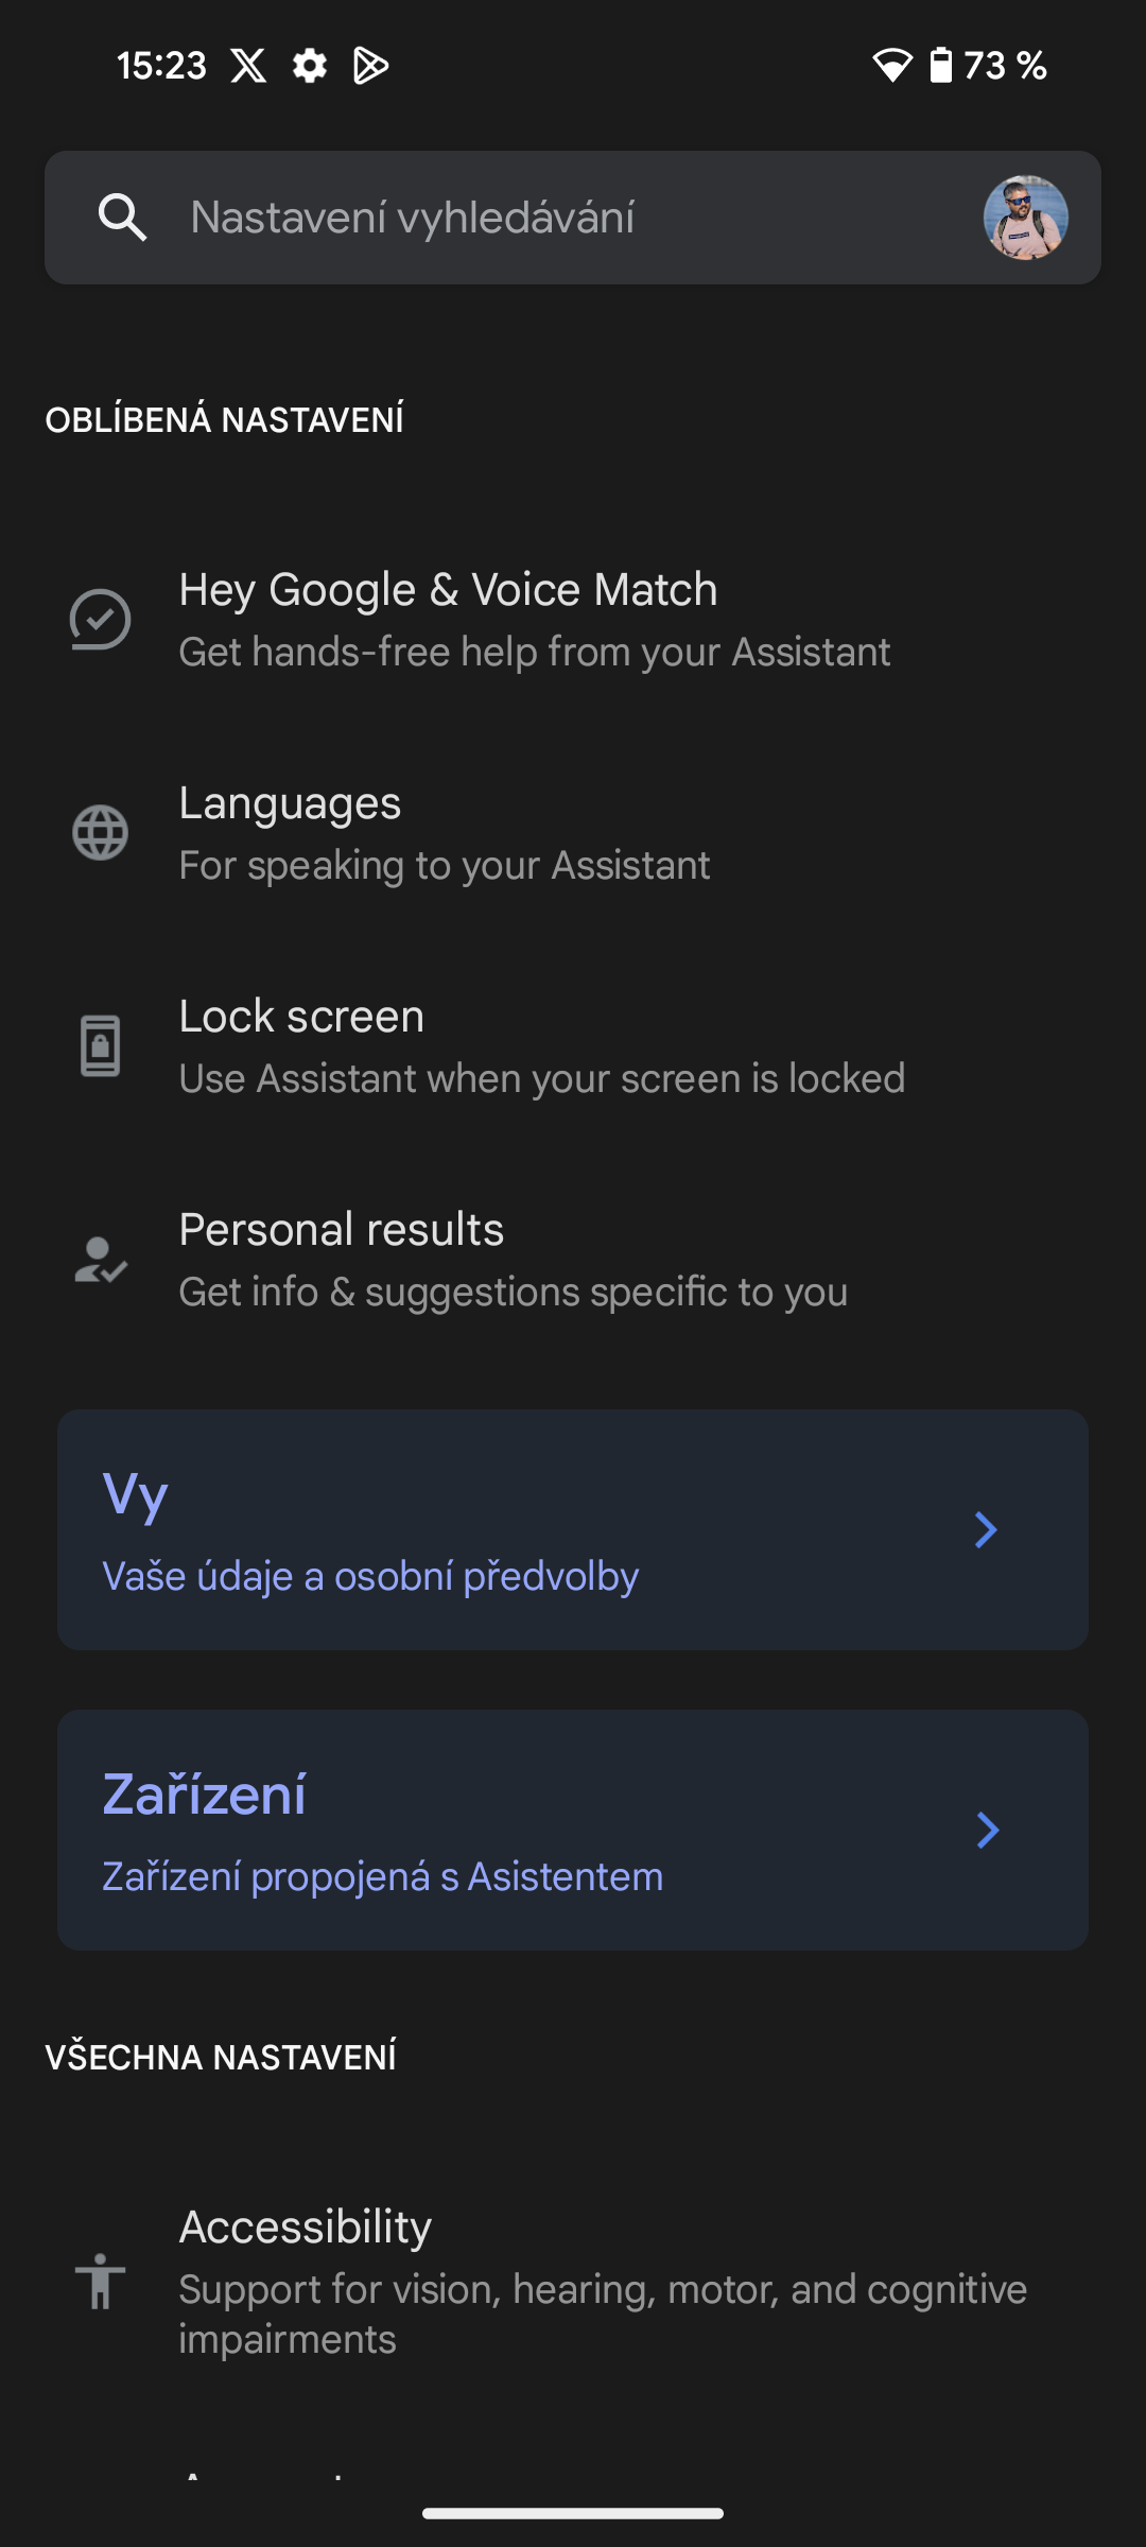
Task: Tap the Accessibility figure icon
Action: pyautogui.click(x=100, y=2282)
